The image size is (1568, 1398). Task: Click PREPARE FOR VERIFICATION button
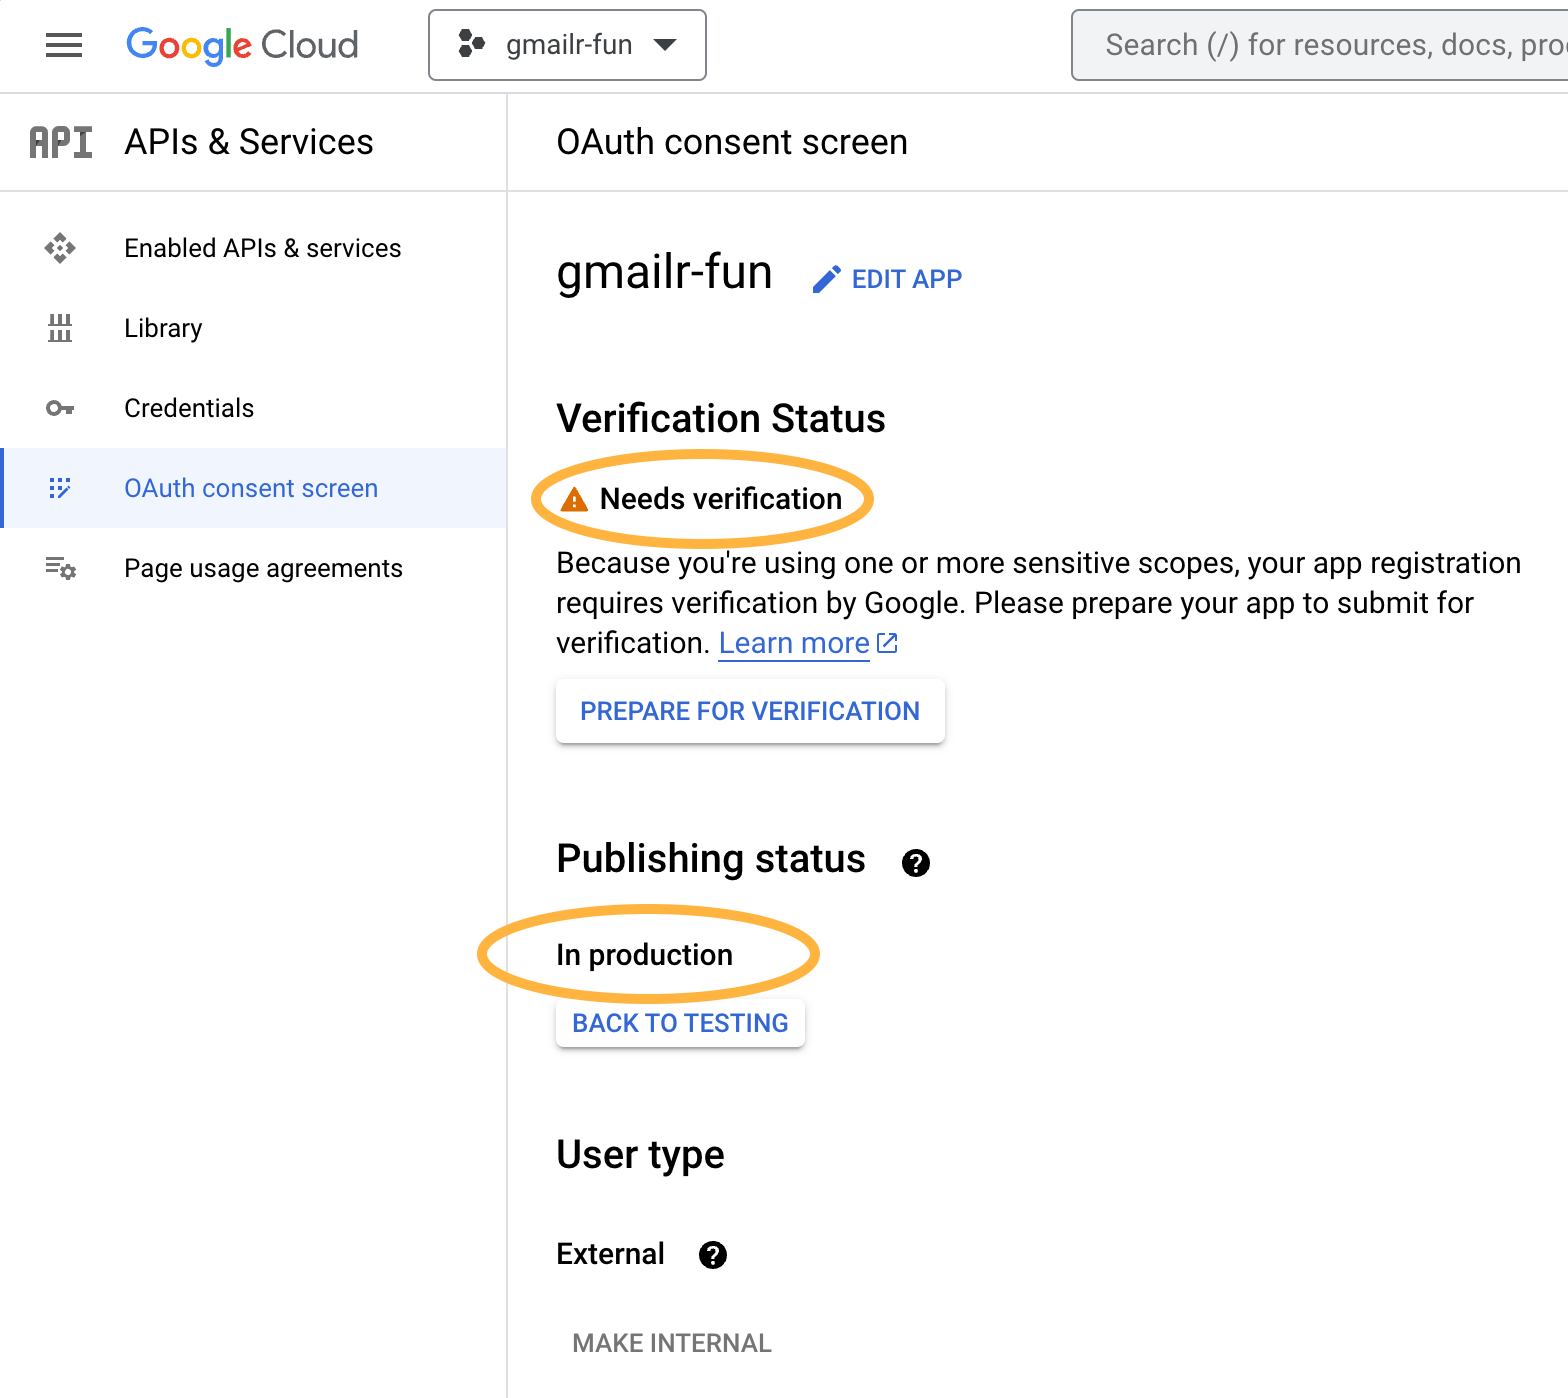[750, 711]
